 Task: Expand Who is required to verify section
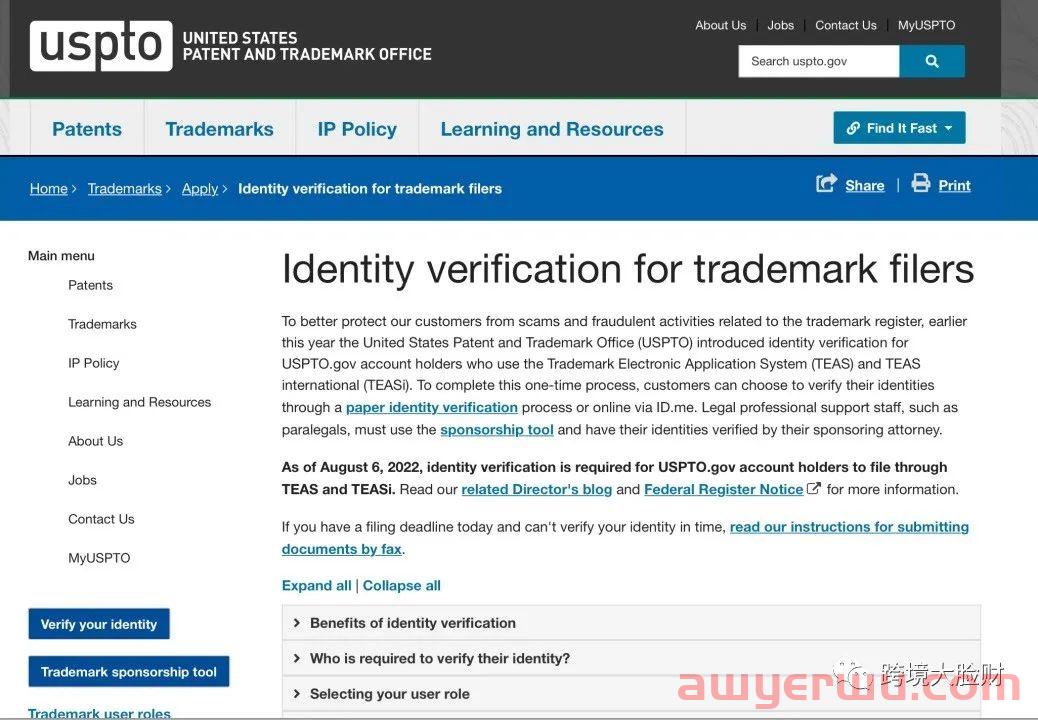click(x=439, y=658)
